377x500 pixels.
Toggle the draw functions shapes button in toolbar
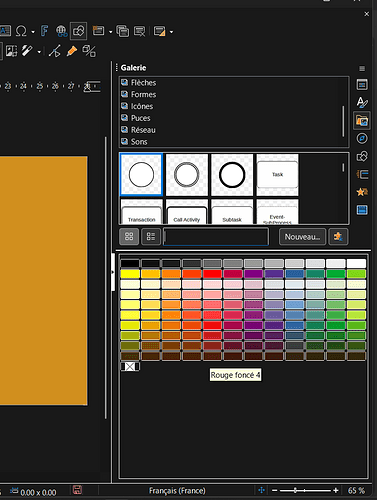coord(79,31)
